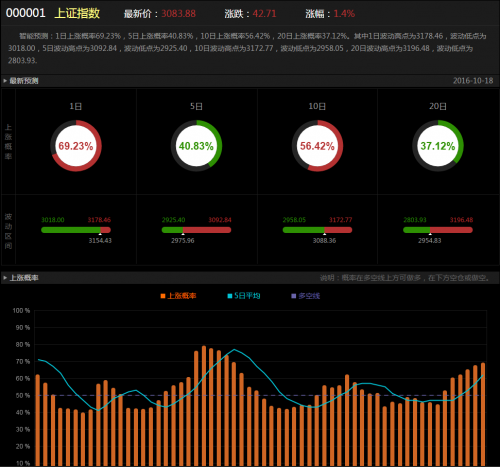Image resolution: width=500 pixels, height=467 pixels.
Task: Click the 上证指数 index name
Action: coord(77,13)
